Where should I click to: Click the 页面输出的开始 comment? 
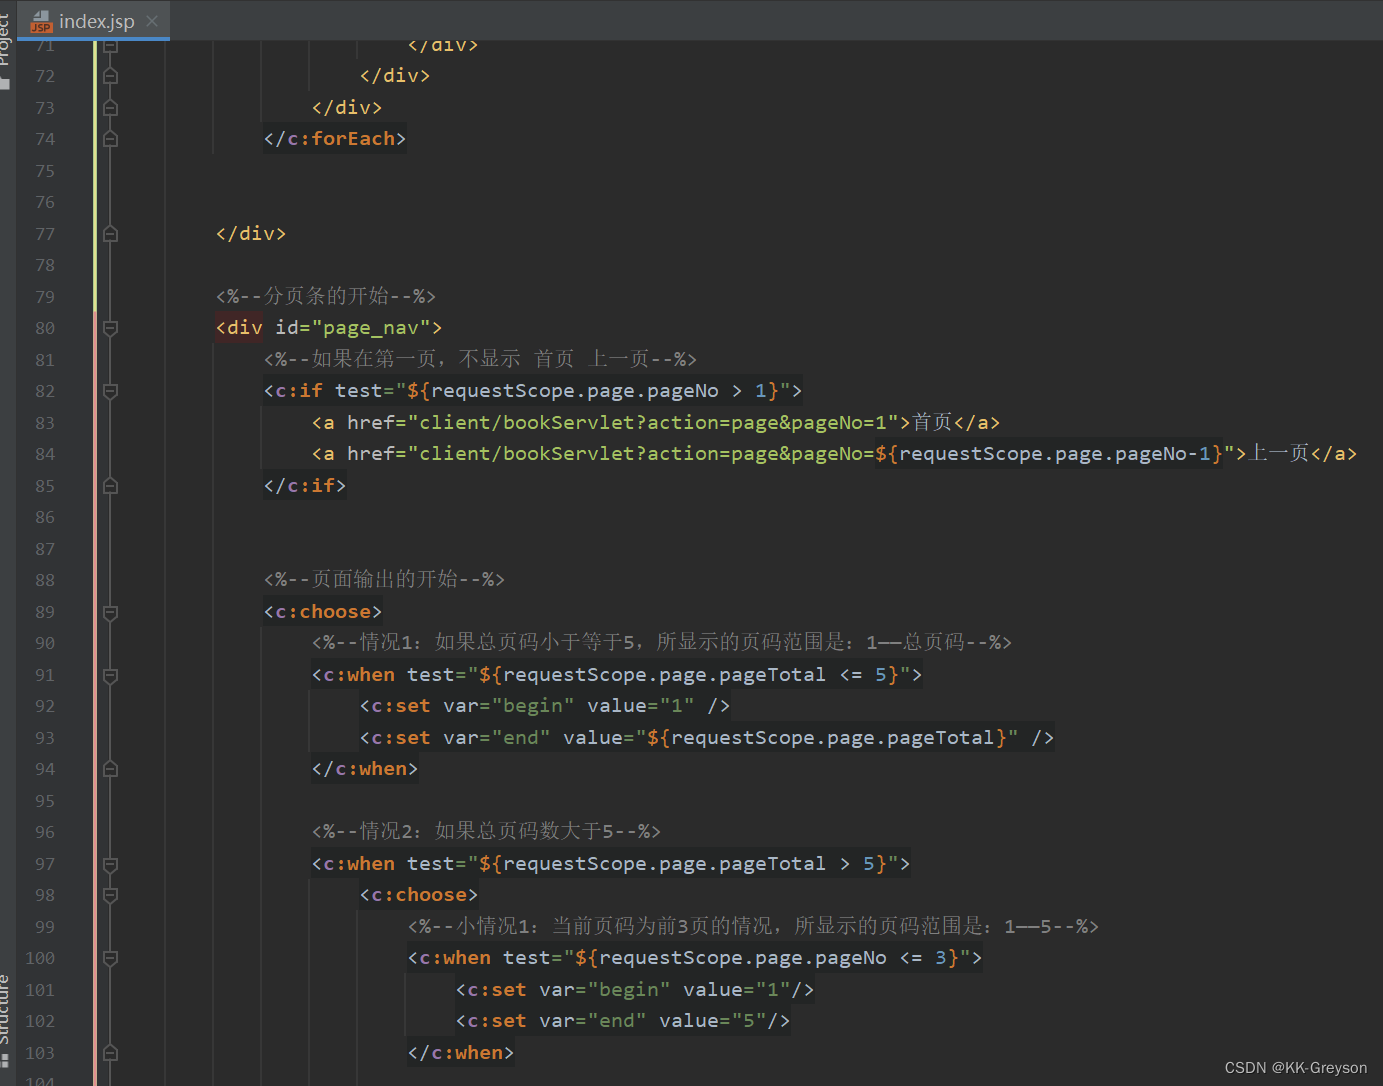[x=384, y=579]
